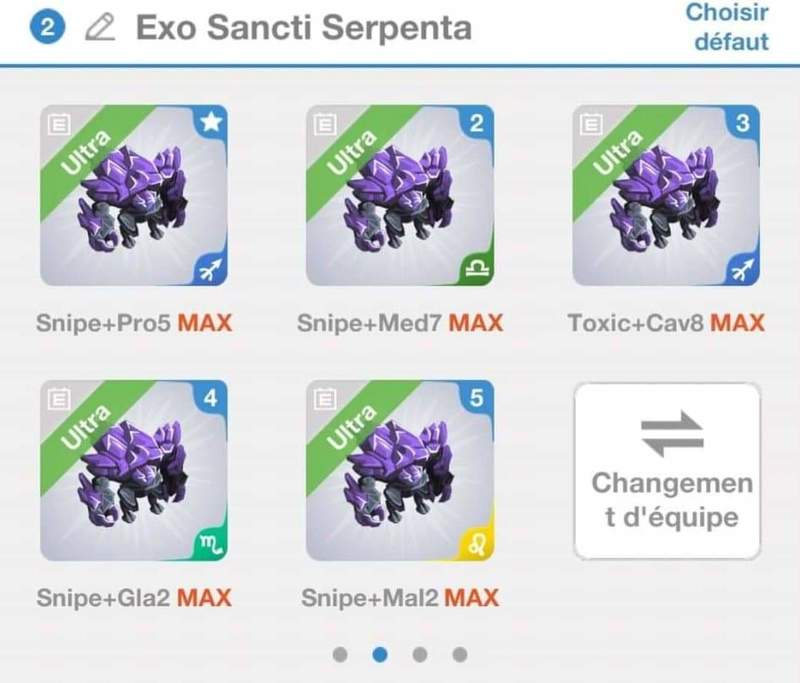Tap the Changement d'équipe button
Screen dimensions: 800x683
667,471
